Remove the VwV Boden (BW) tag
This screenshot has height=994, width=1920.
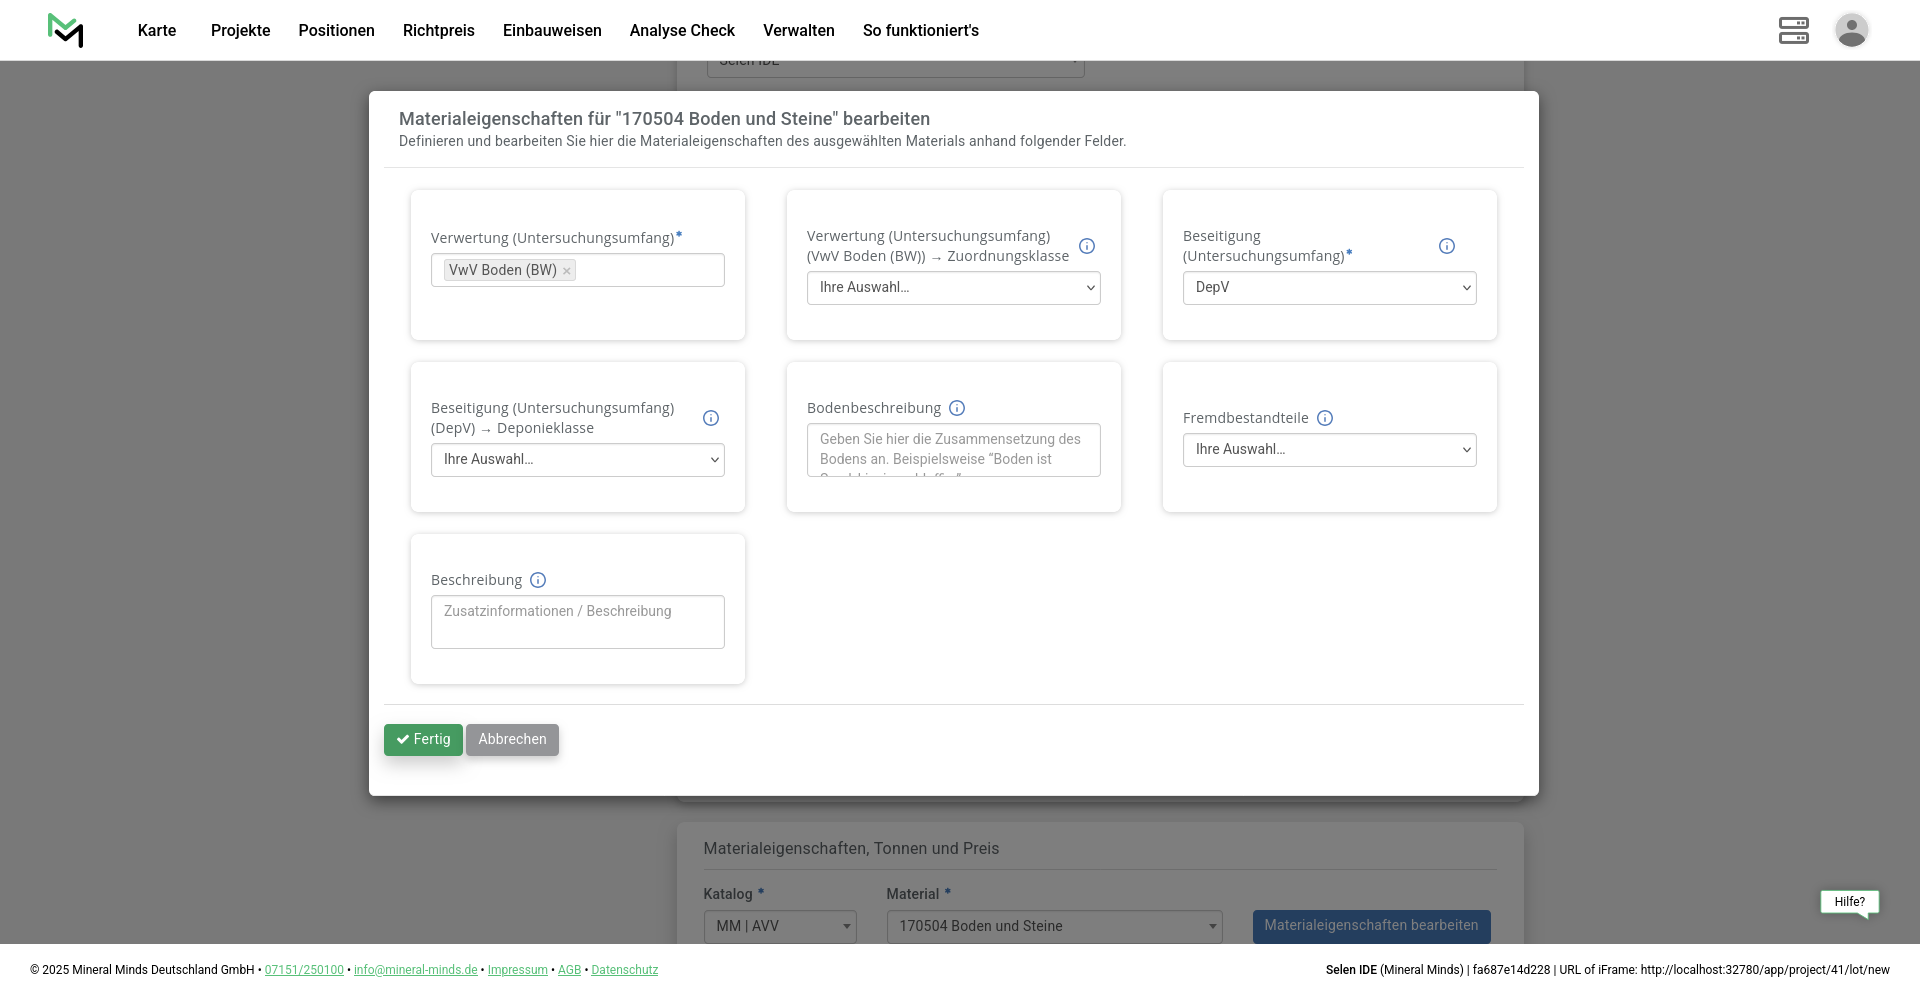click(x=567, y=271)
